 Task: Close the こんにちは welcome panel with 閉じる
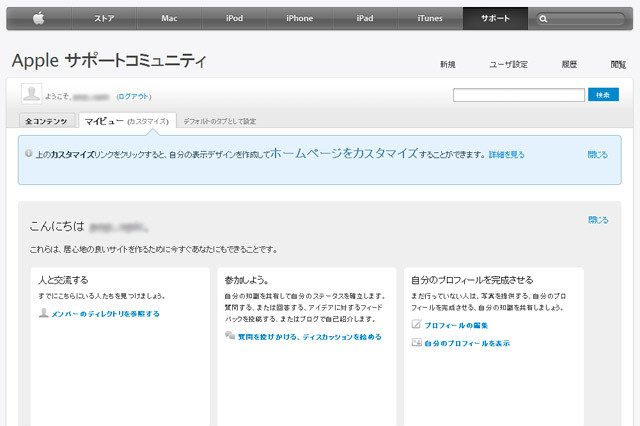pos(598,220)
